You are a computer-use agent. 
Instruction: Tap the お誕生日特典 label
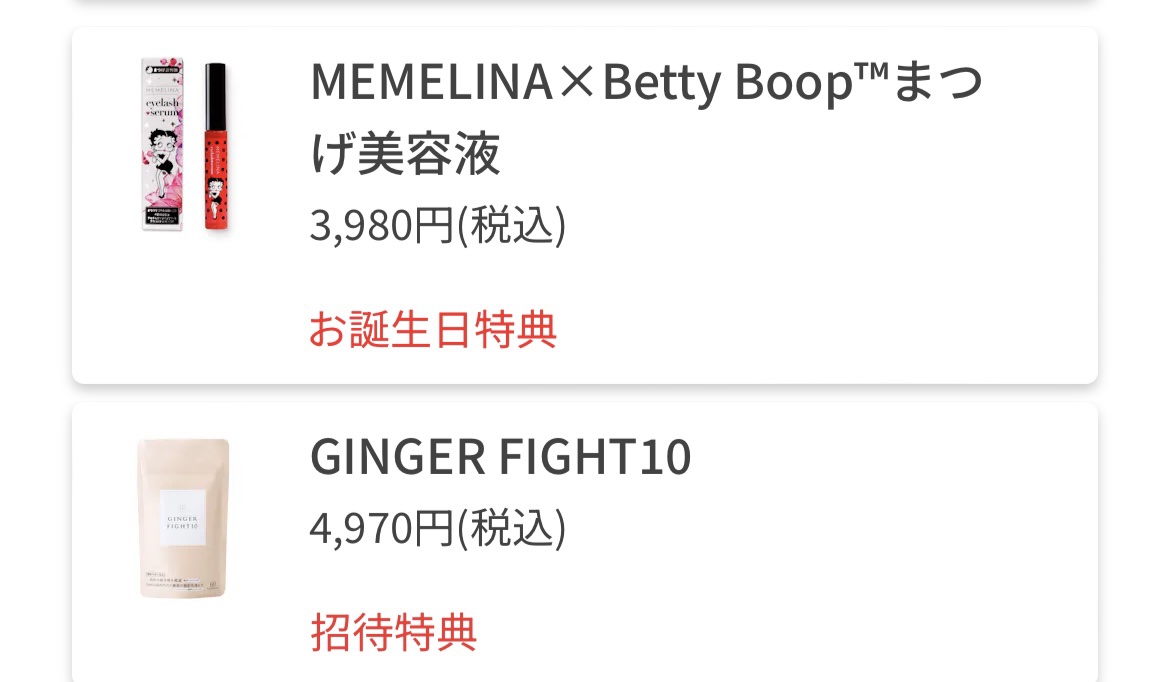(432, 329)
